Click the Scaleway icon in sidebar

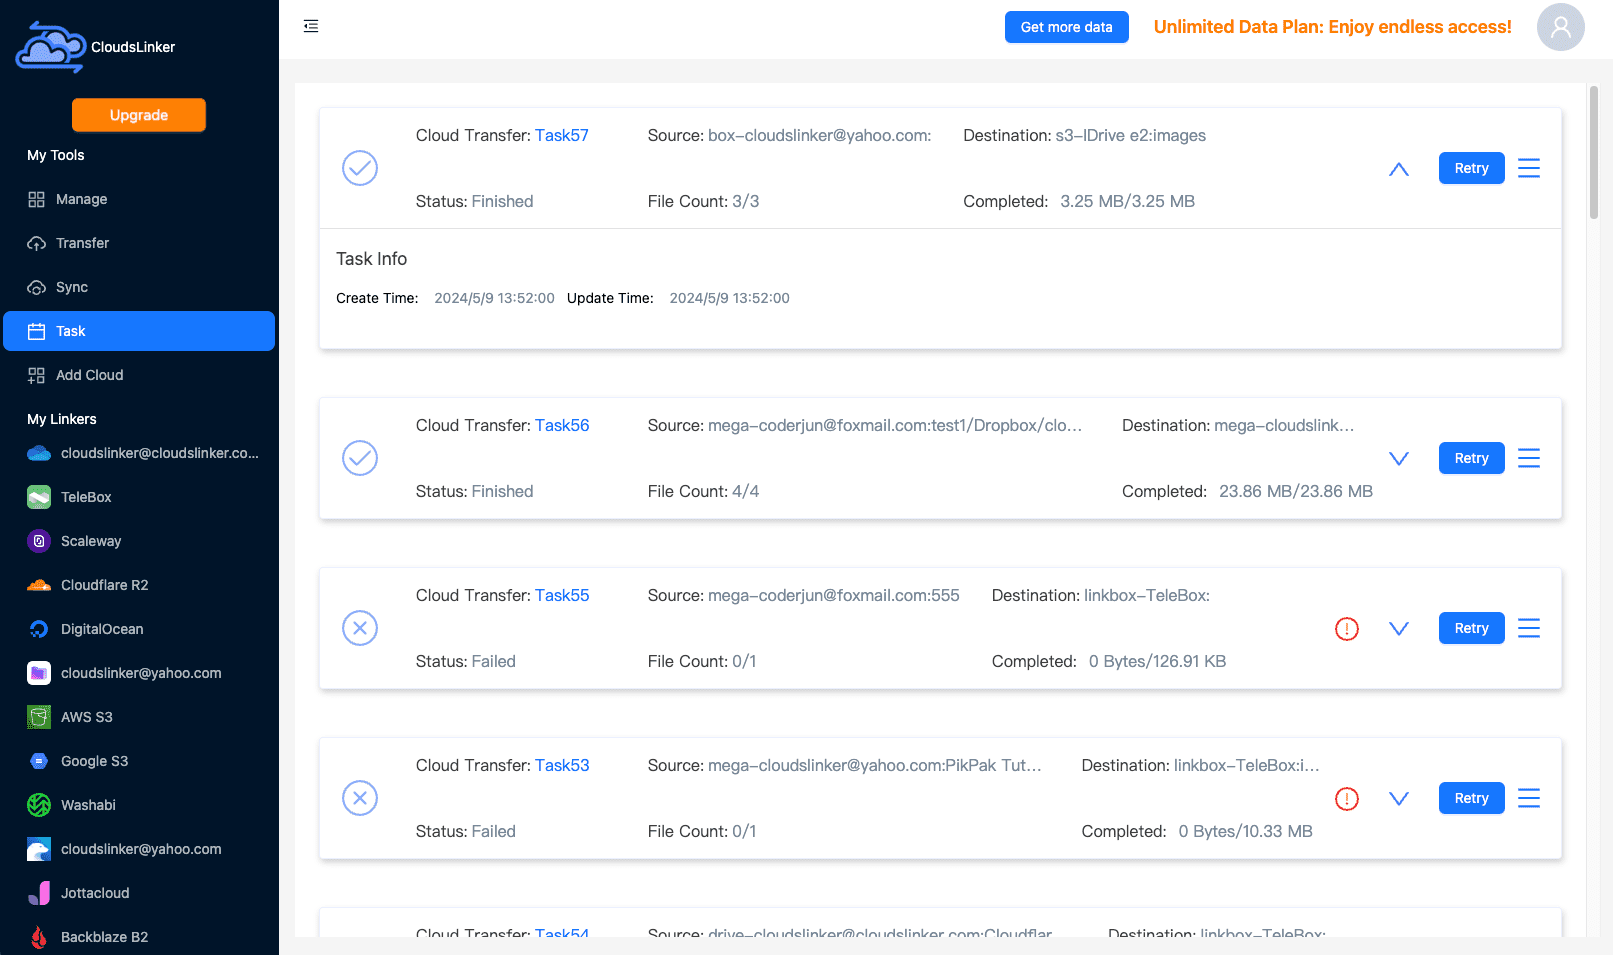click(x=39, y=541)
